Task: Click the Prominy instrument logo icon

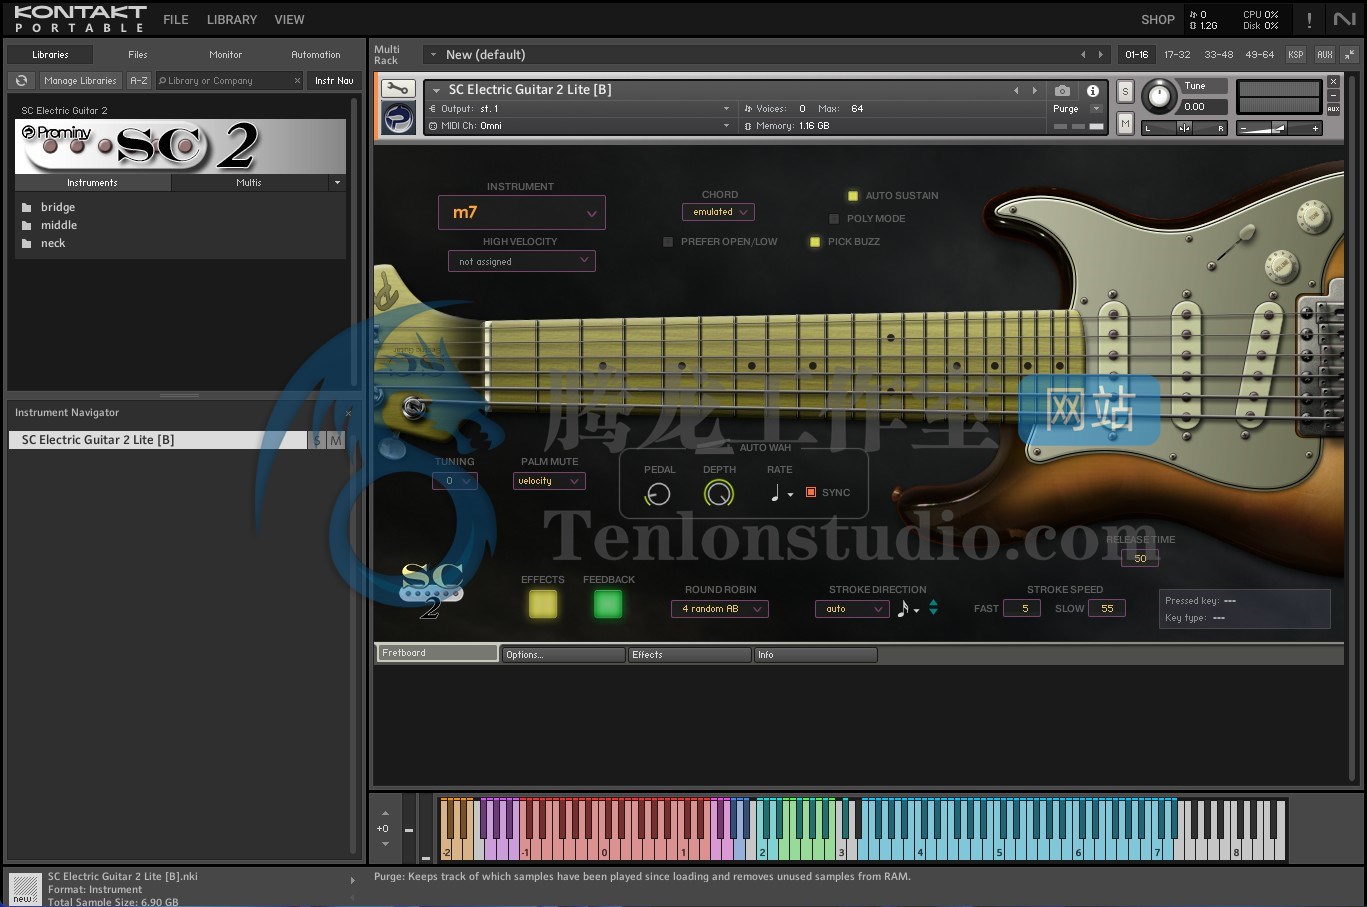Action: (x=398, y=119)
